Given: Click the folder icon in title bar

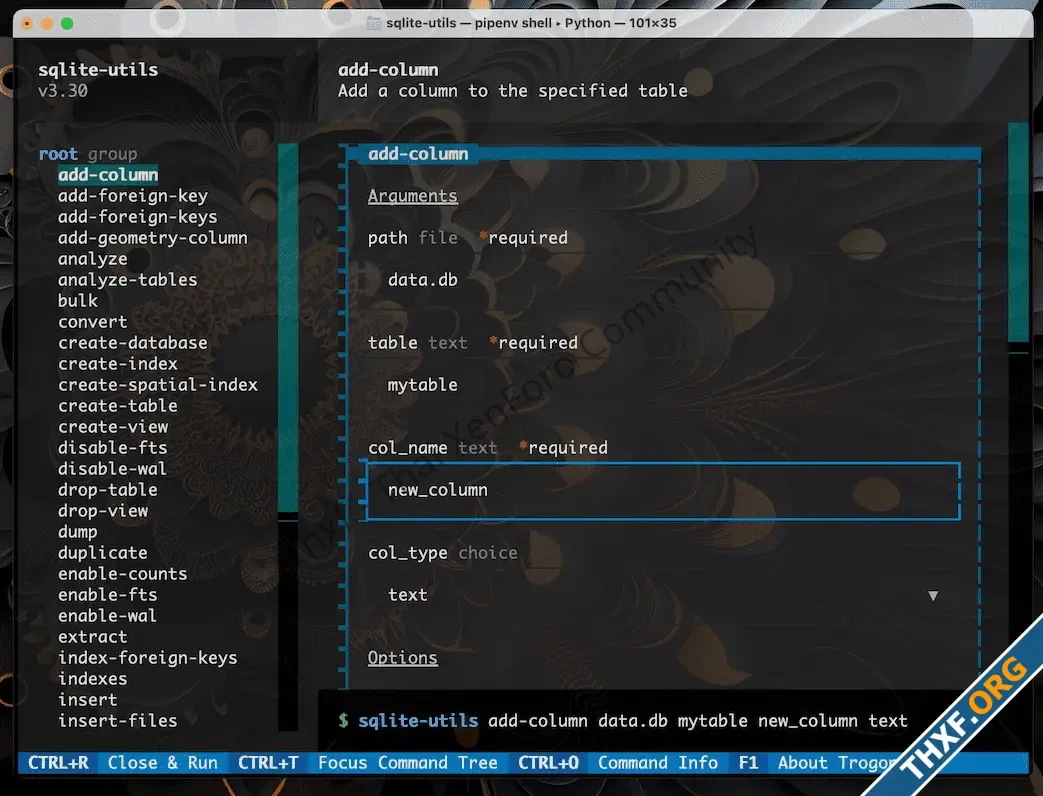Looking at the screenshot, I should click(x=374, y=23).
